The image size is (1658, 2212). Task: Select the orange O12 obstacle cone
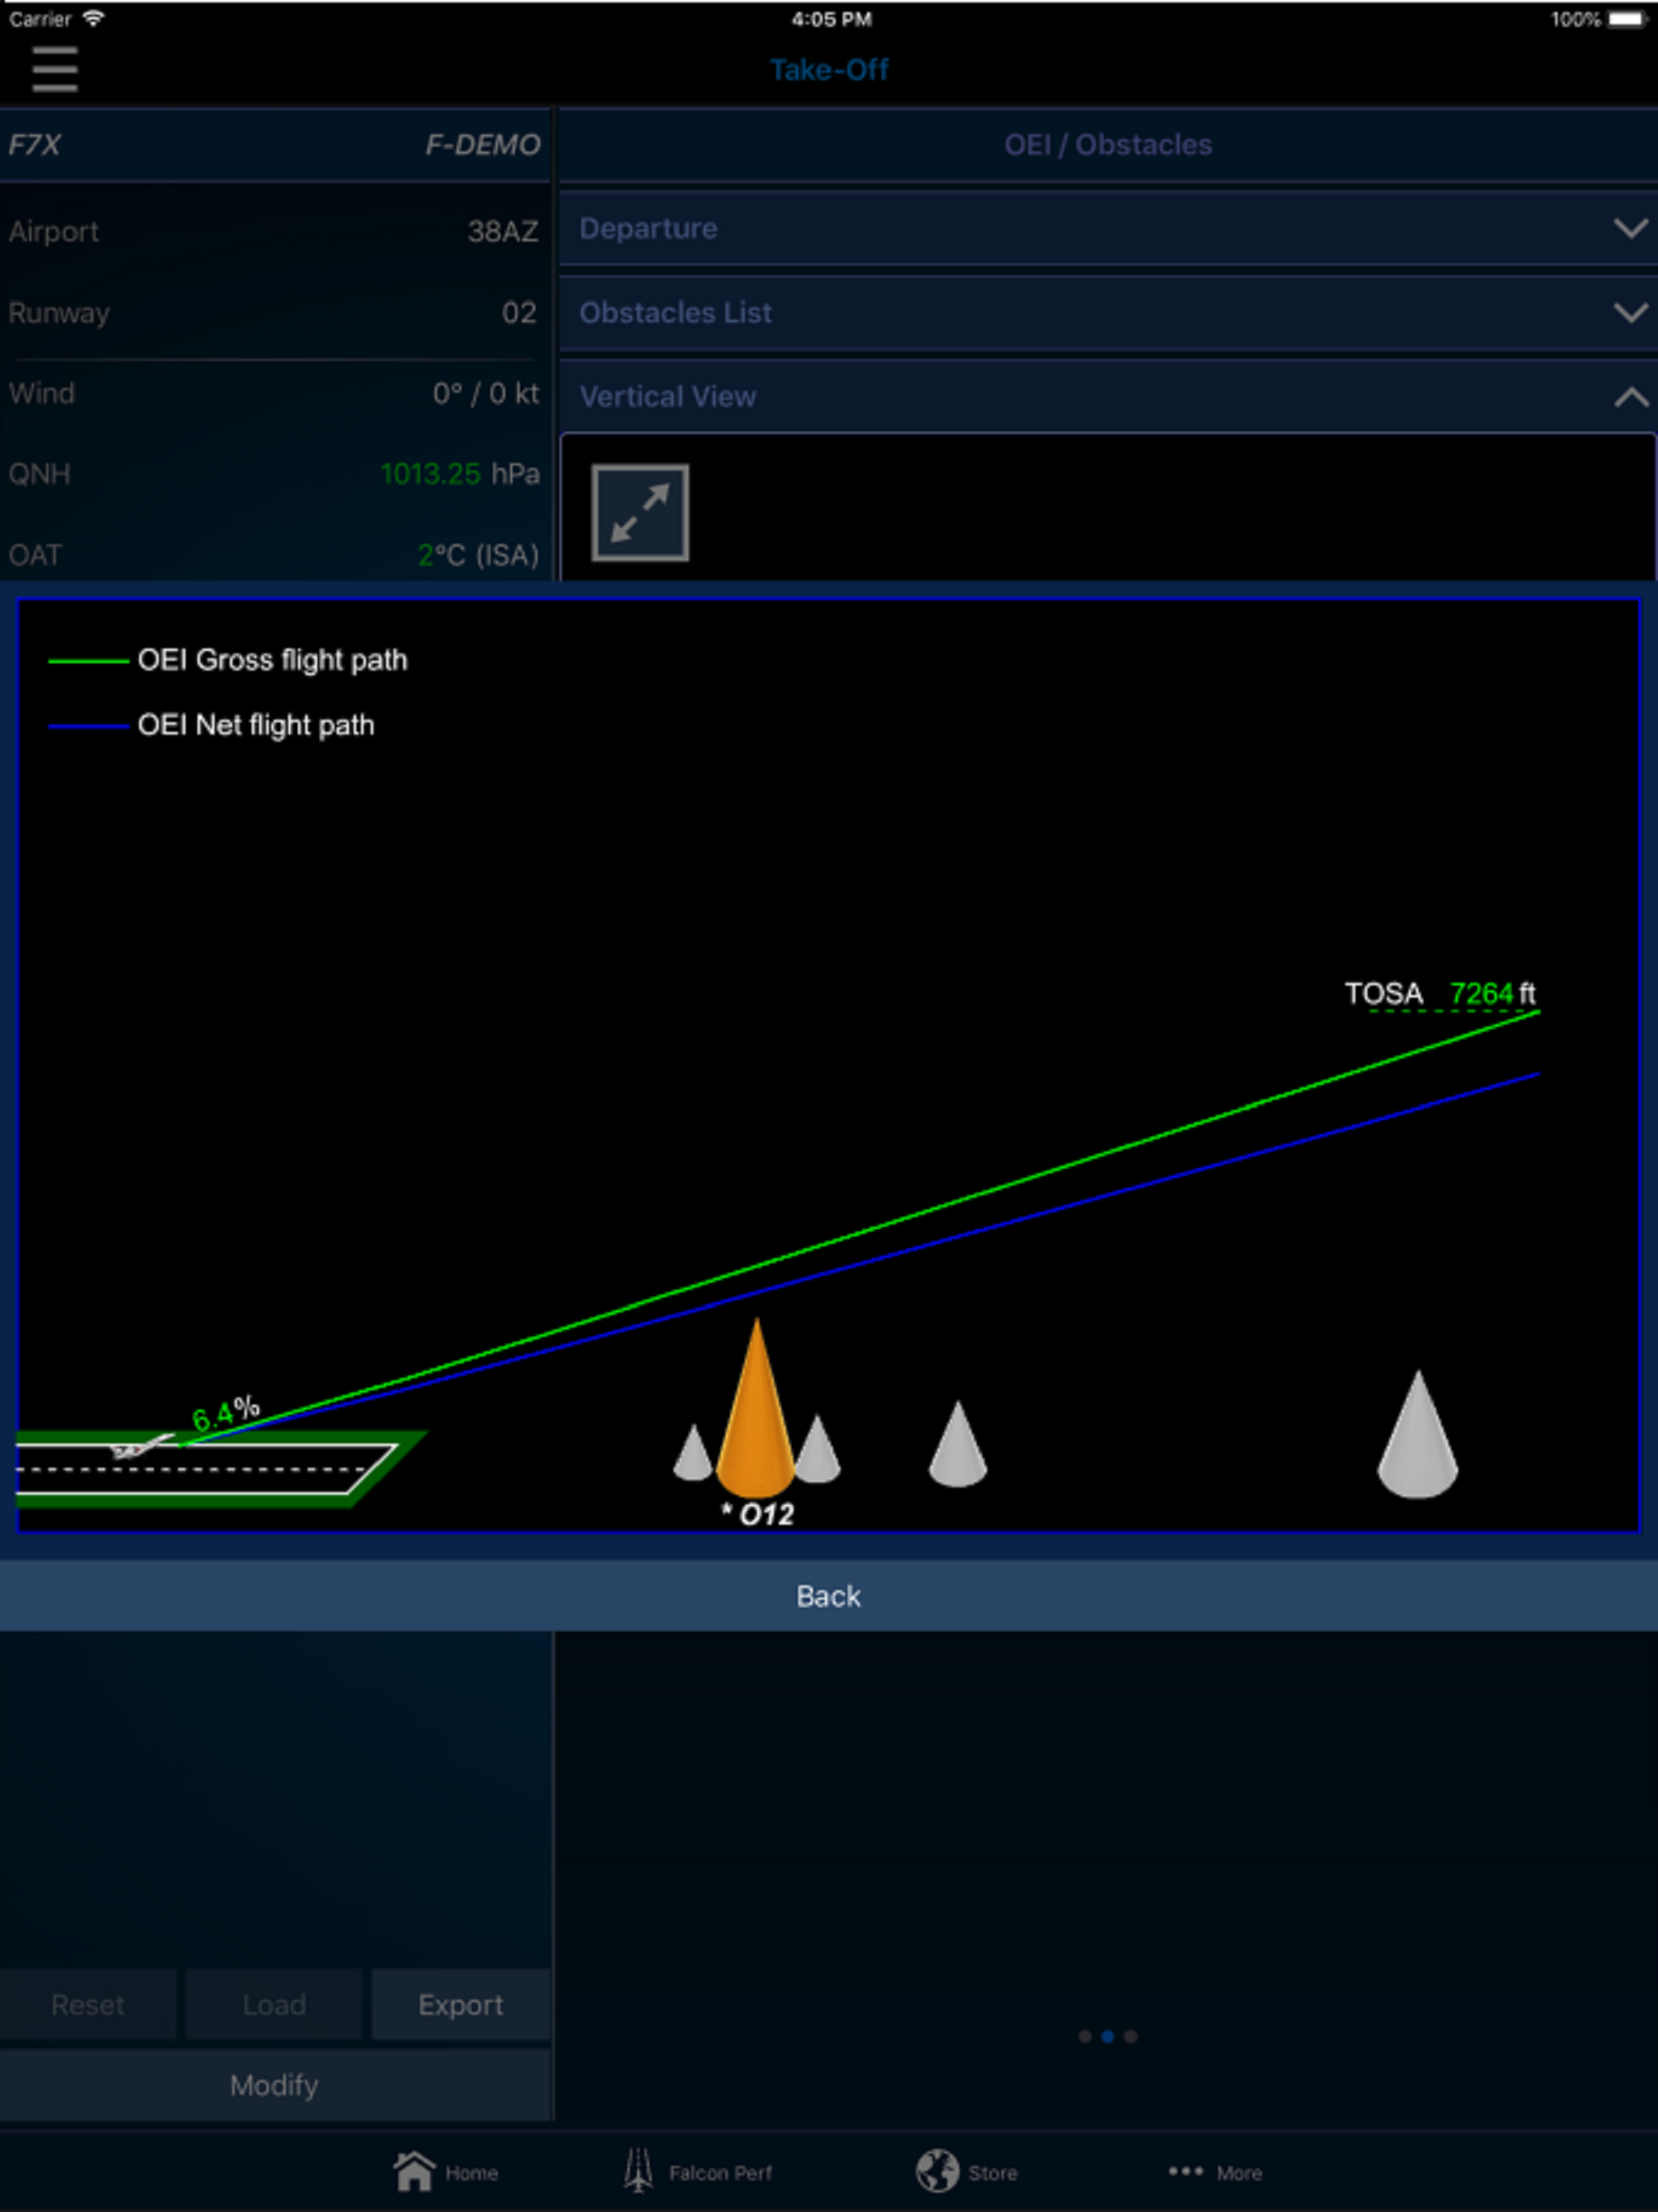(757, 1420)
